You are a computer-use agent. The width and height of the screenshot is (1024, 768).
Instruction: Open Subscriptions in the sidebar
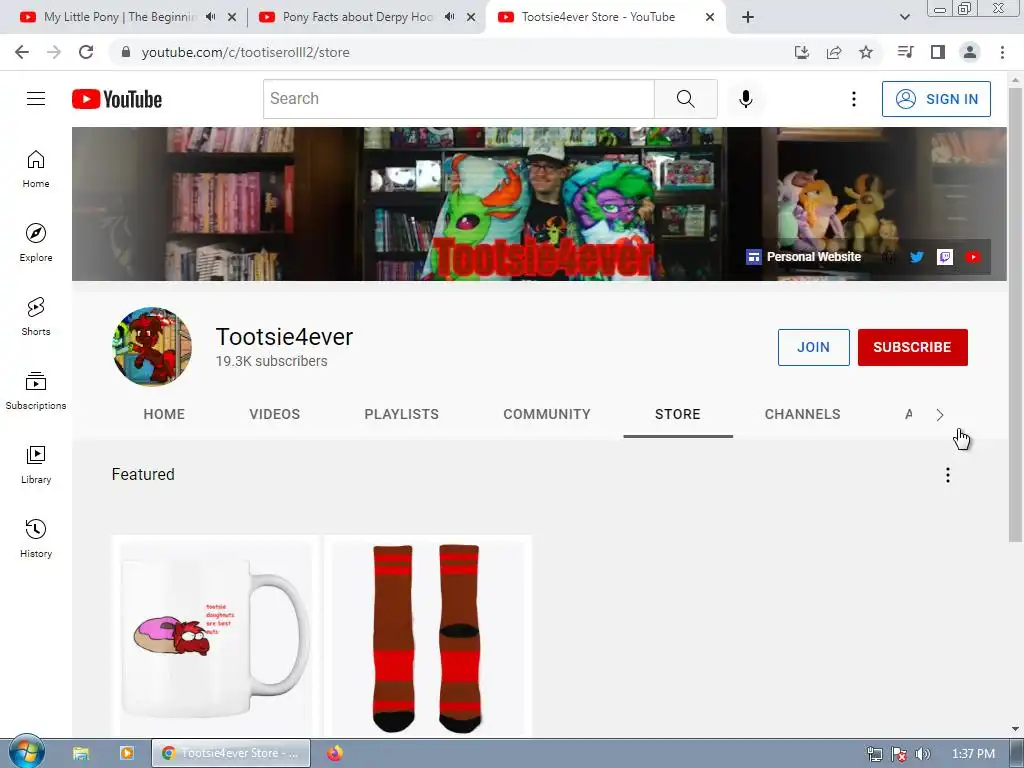tap(36, 391)
